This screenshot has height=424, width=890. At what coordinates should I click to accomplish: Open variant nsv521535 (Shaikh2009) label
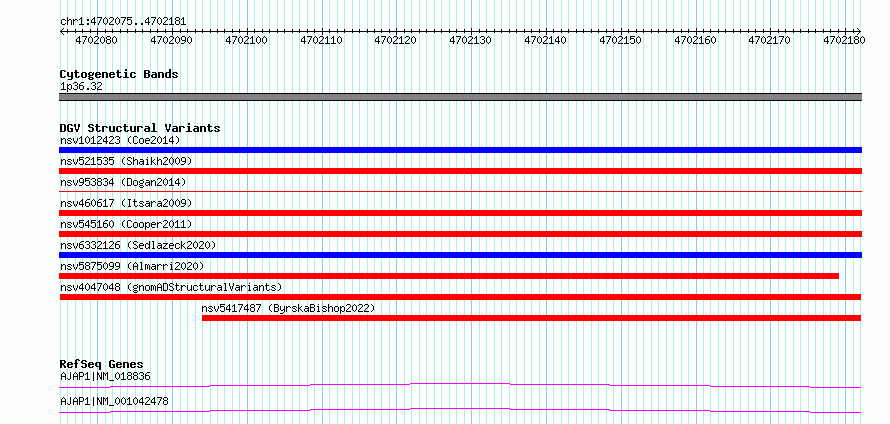[x=126, y=161]
